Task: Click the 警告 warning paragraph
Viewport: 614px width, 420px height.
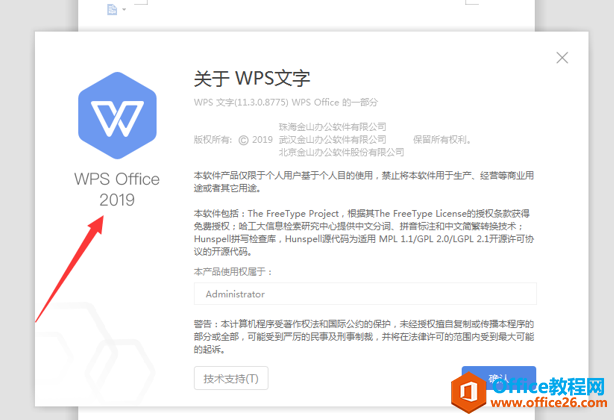Action: coord(364,337)
